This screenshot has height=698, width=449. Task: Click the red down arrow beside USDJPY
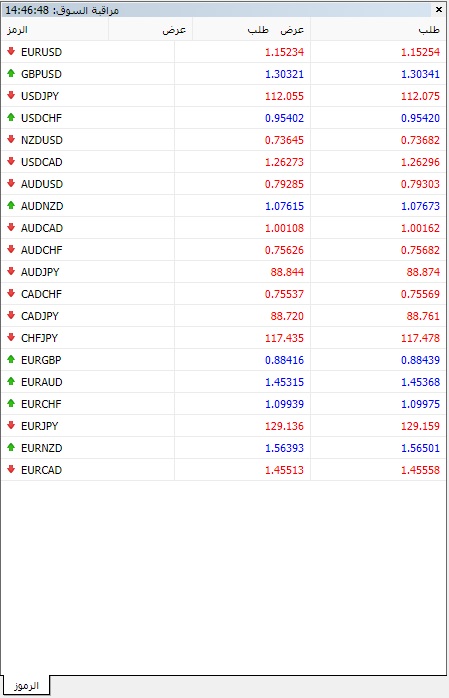click(x=11, y=96)
